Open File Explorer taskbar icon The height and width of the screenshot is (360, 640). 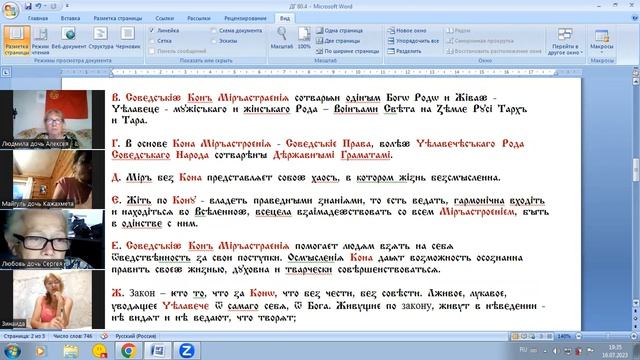point(71,351)
